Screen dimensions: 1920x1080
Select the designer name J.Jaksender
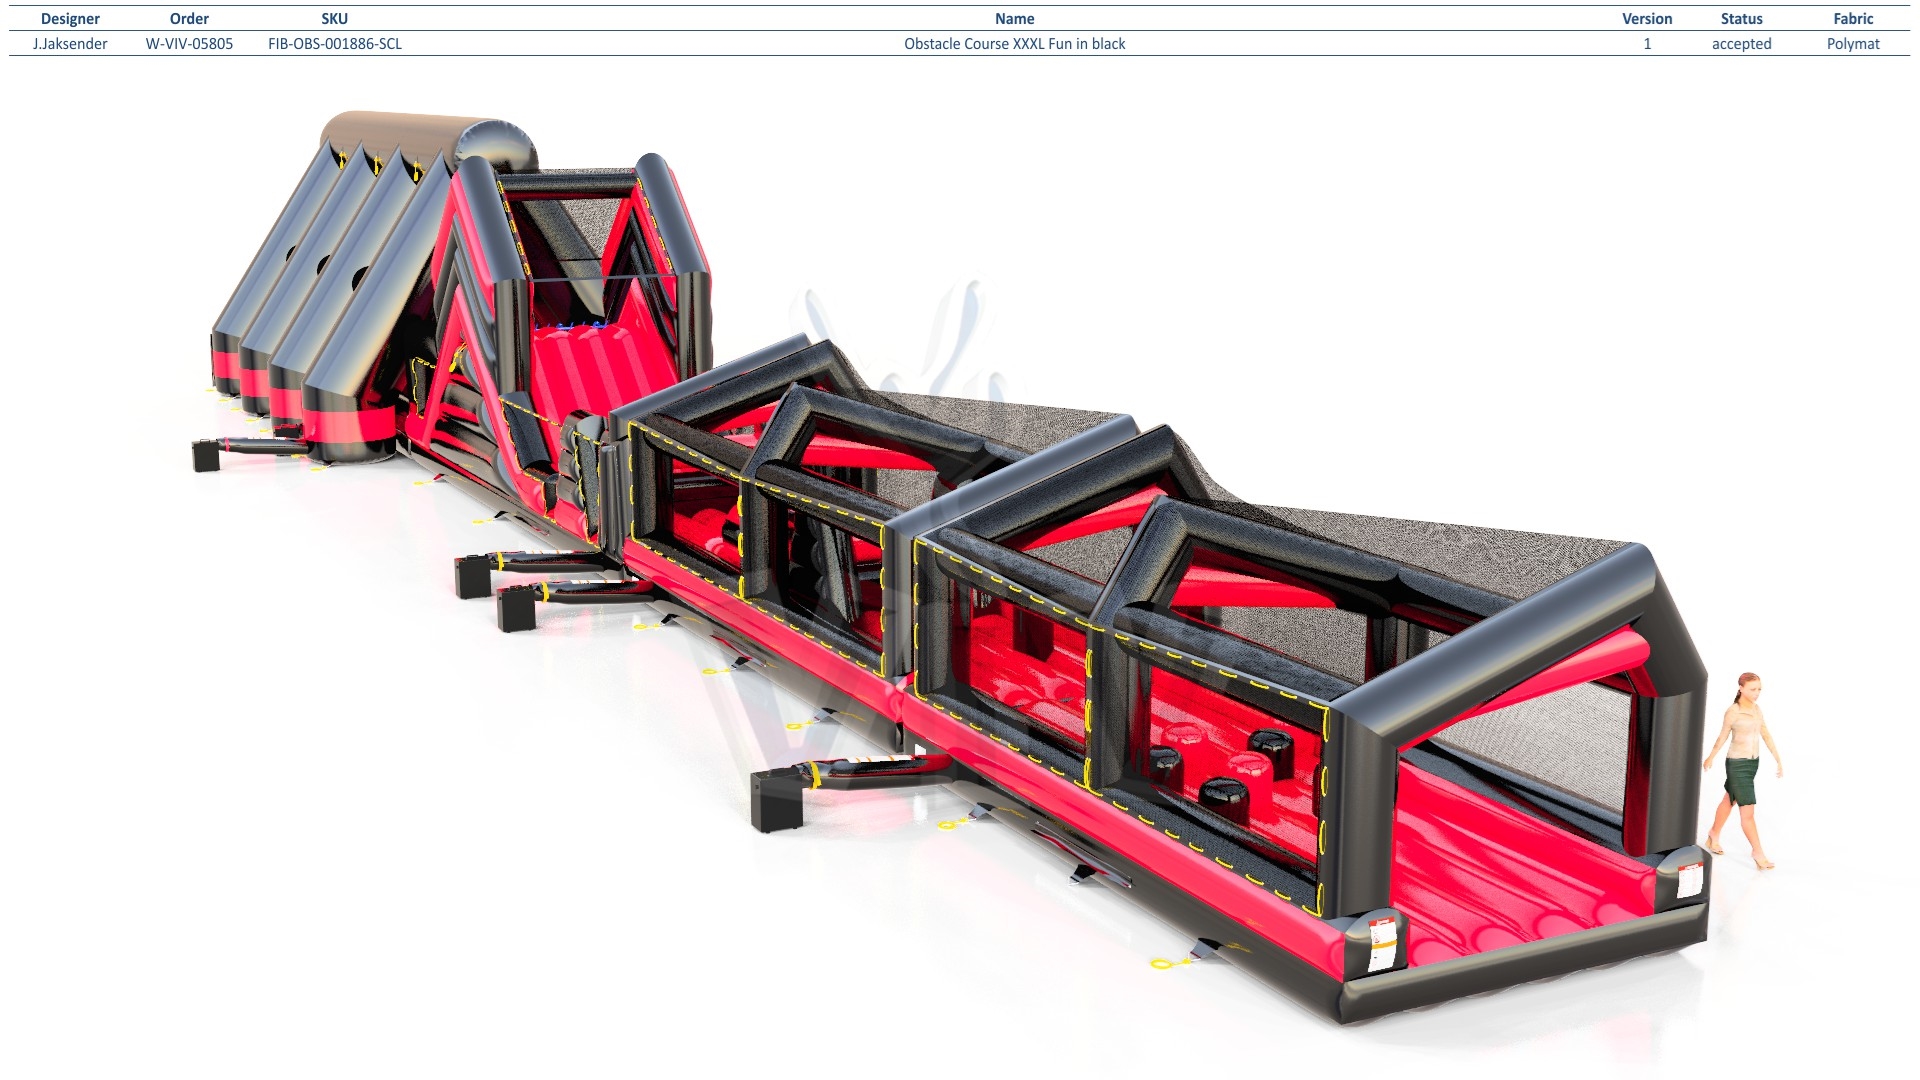[x=70, y=44]
